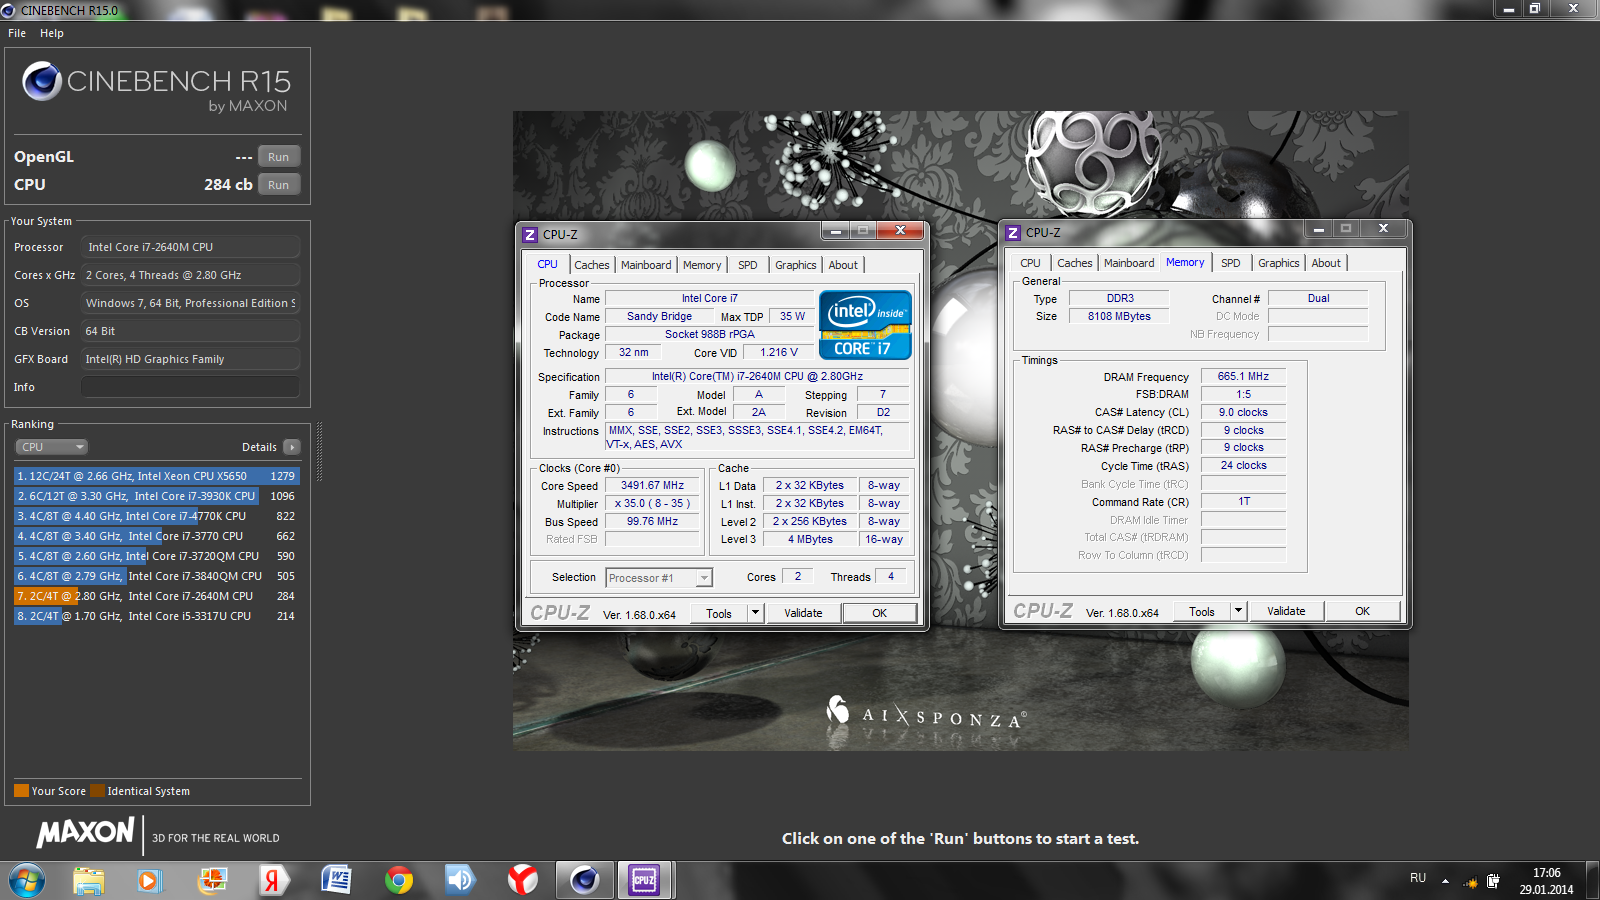
Task: Click Tools button in left CPU-Z
Action: click(719, 613)
